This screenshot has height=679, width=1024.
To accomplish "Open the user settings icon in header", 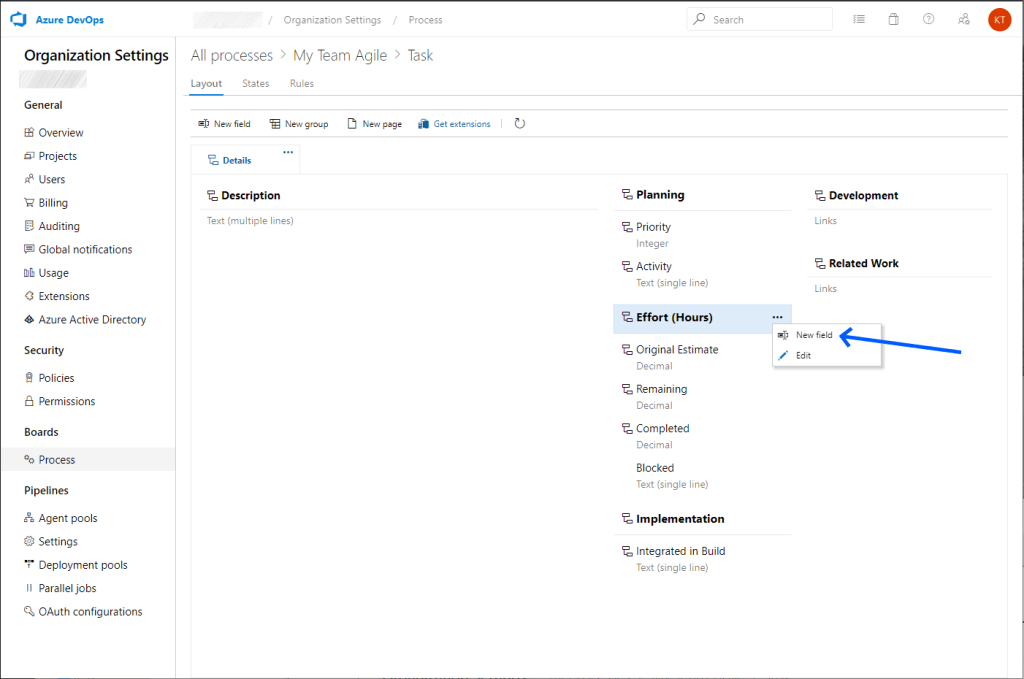I will click(963, 19).
